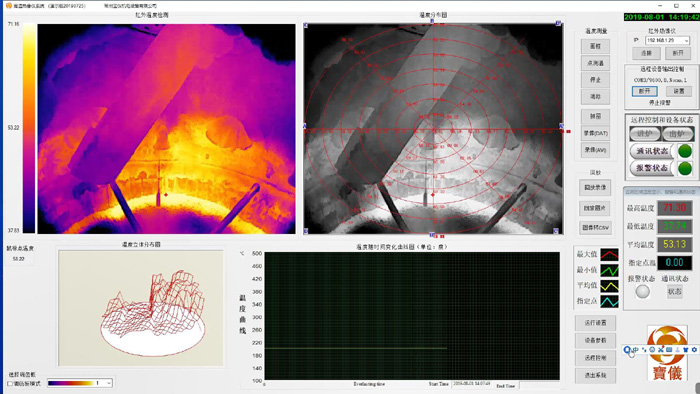This screenshot has width=700, height=394.
Task: Toggle the 出炉 remote control button
Action: pyautogui.click(x=677, y=134)
